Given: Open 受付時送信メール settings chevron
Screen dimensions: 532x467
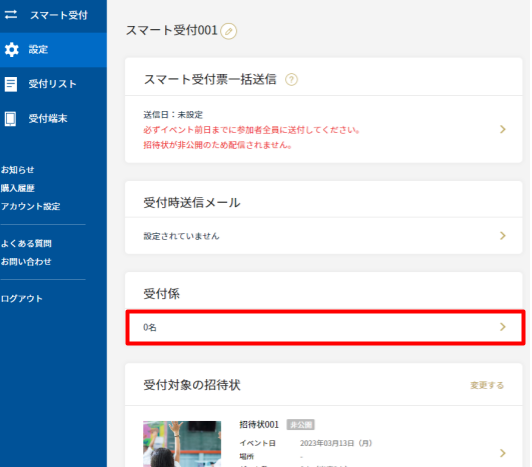Looking at the screenshot, I should 502,236.
